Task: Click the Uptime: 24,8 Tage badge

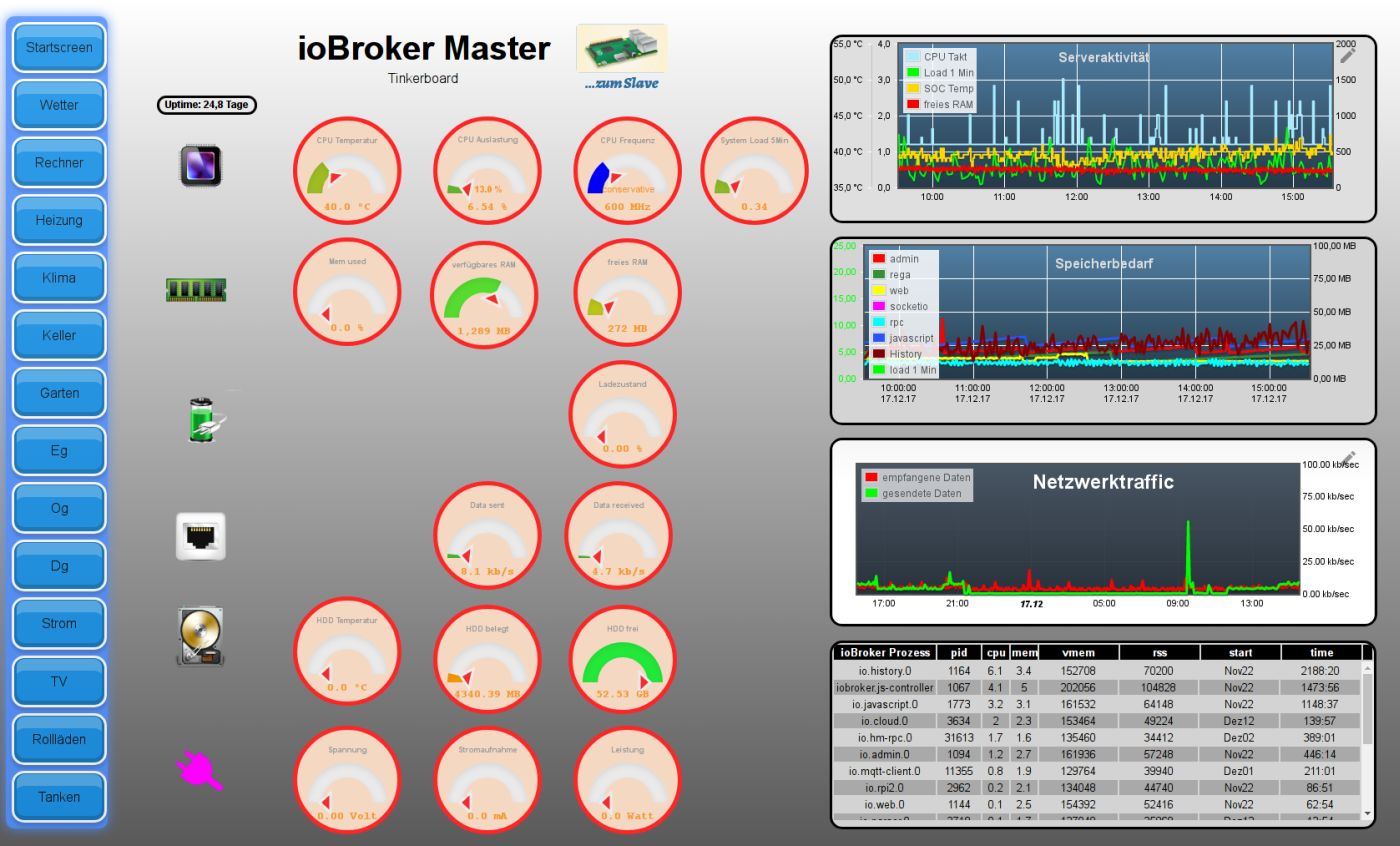Action: (207, 104)
